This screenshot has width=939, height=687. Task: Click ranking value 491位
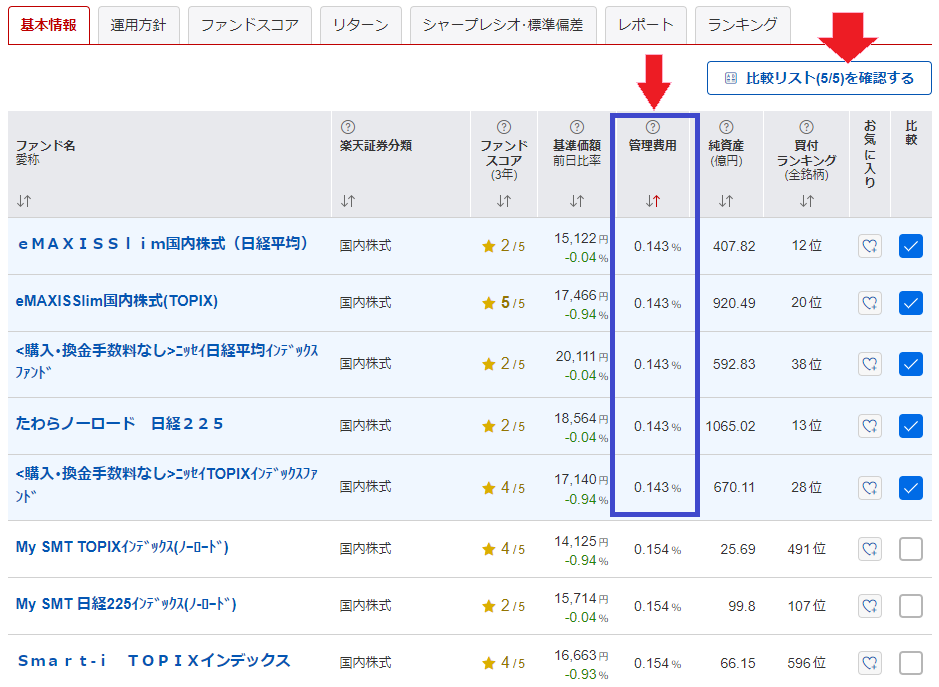pyautogui.click(x=806, y=549)
